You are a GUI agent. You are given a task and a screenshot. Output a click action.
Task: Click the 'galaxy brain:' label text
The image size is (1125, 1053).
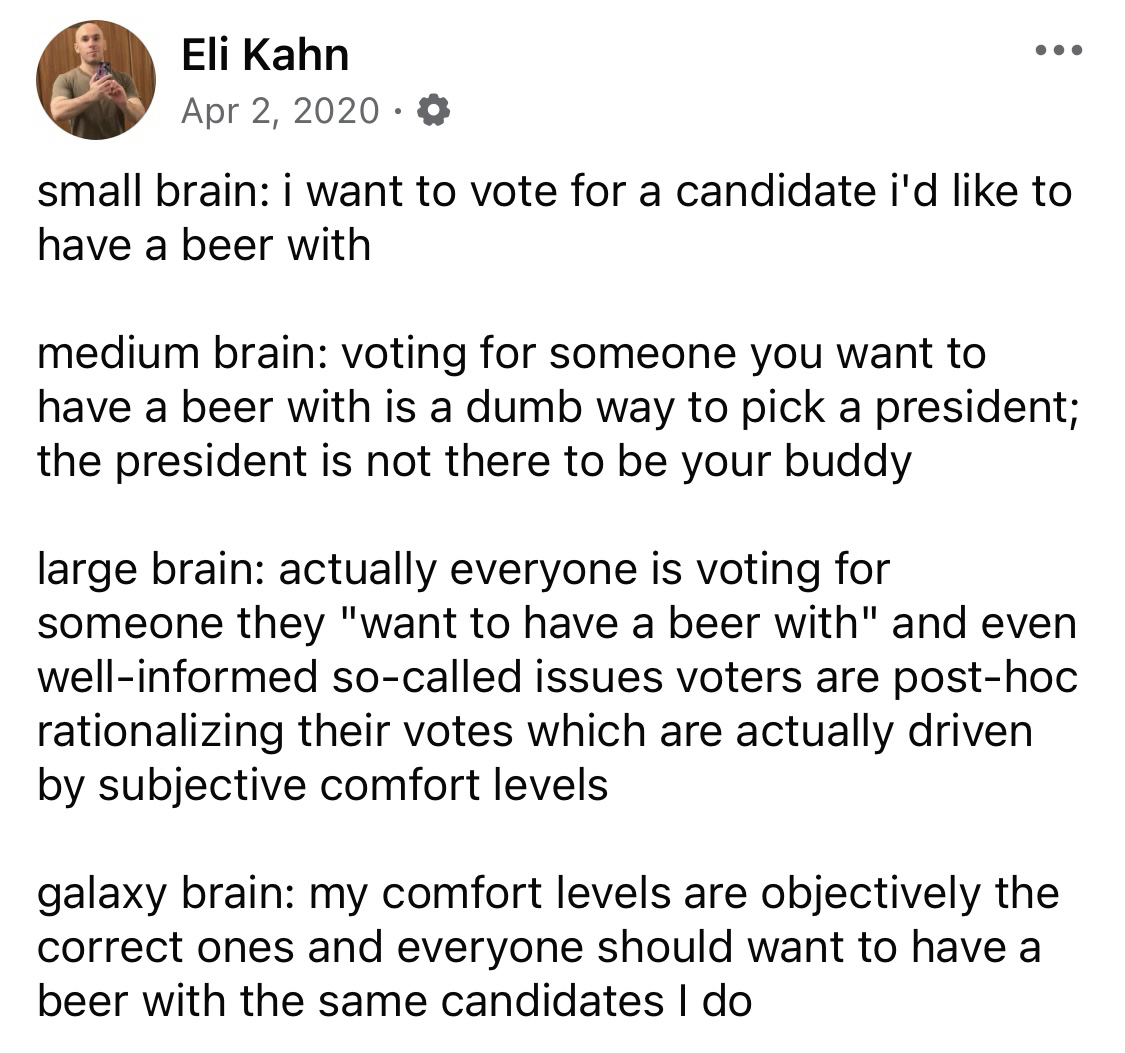click(x=163, y=894)
